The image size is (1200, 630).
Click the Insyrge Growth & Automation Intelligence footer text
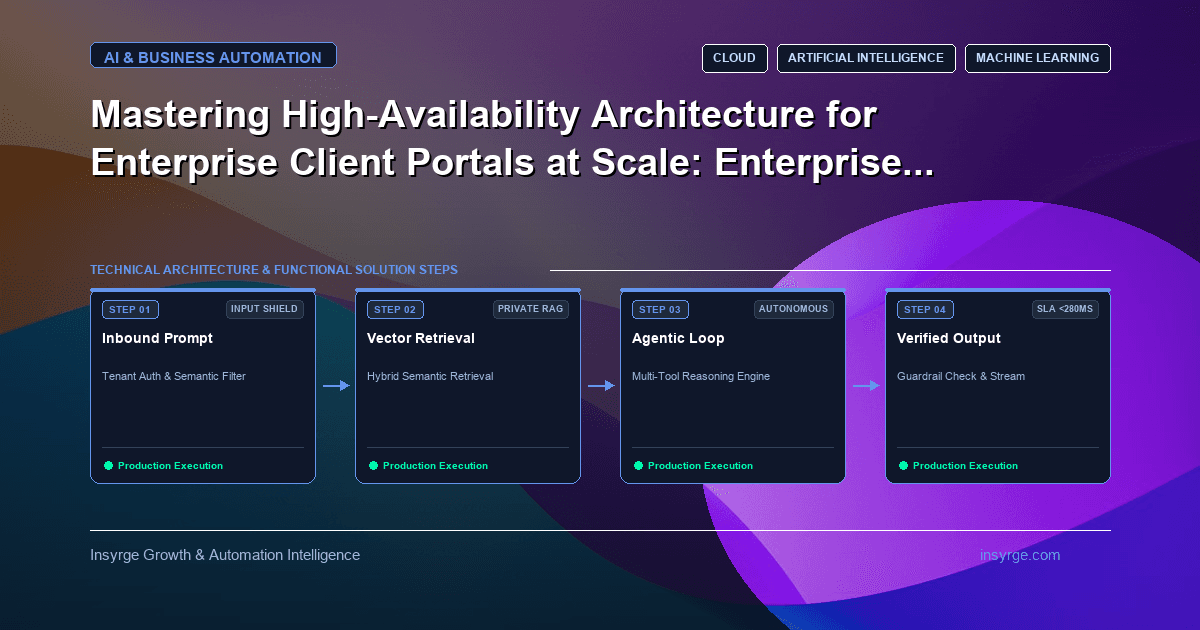click(x=225, y=555)
